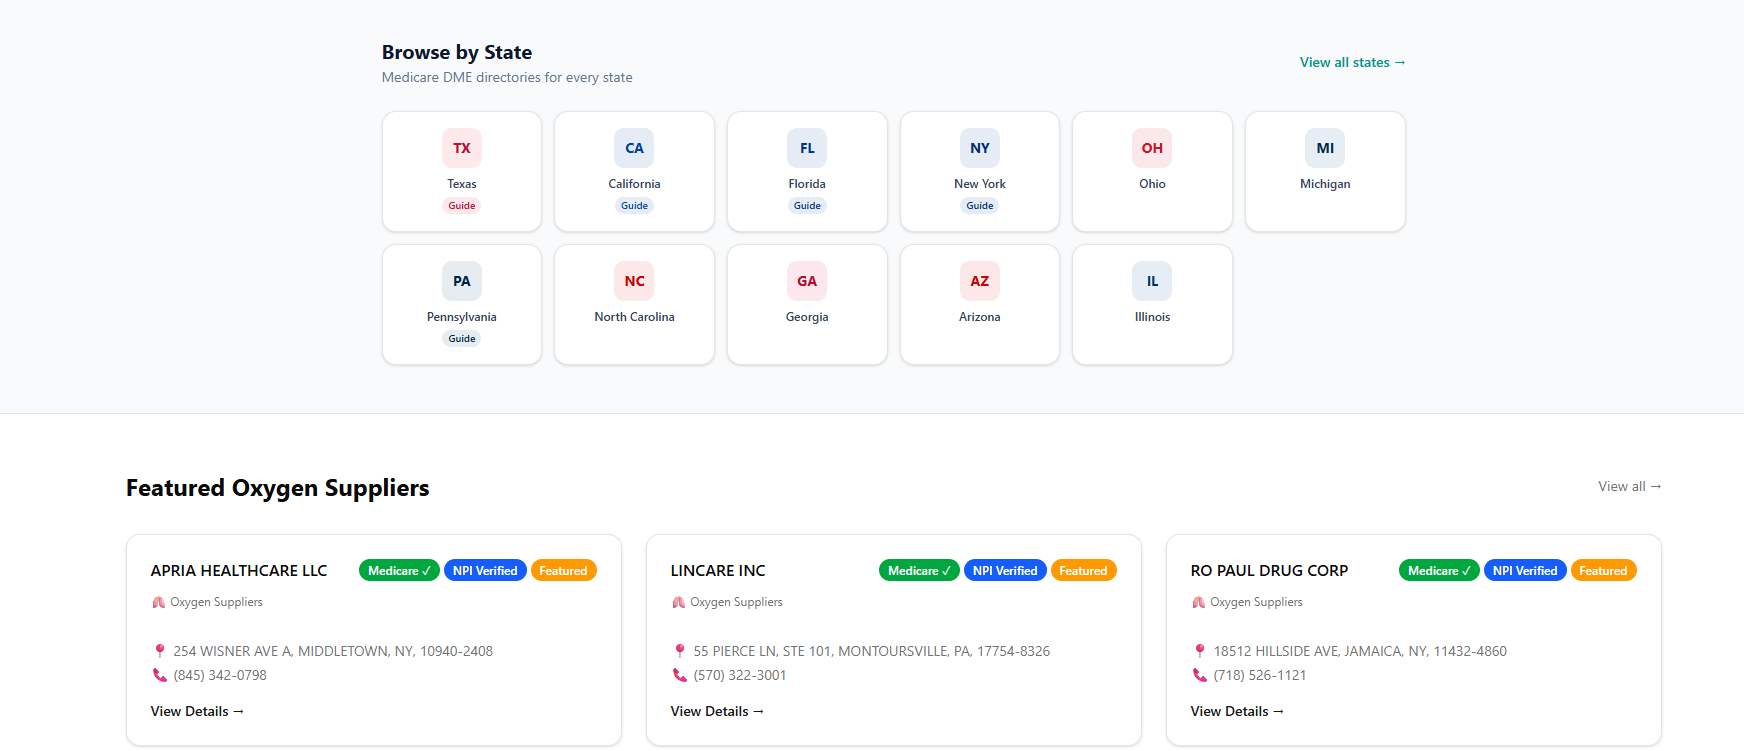This screenshot has width=1744, height=751.
Task: Open the View all states link
Action: click(1352, 62)
